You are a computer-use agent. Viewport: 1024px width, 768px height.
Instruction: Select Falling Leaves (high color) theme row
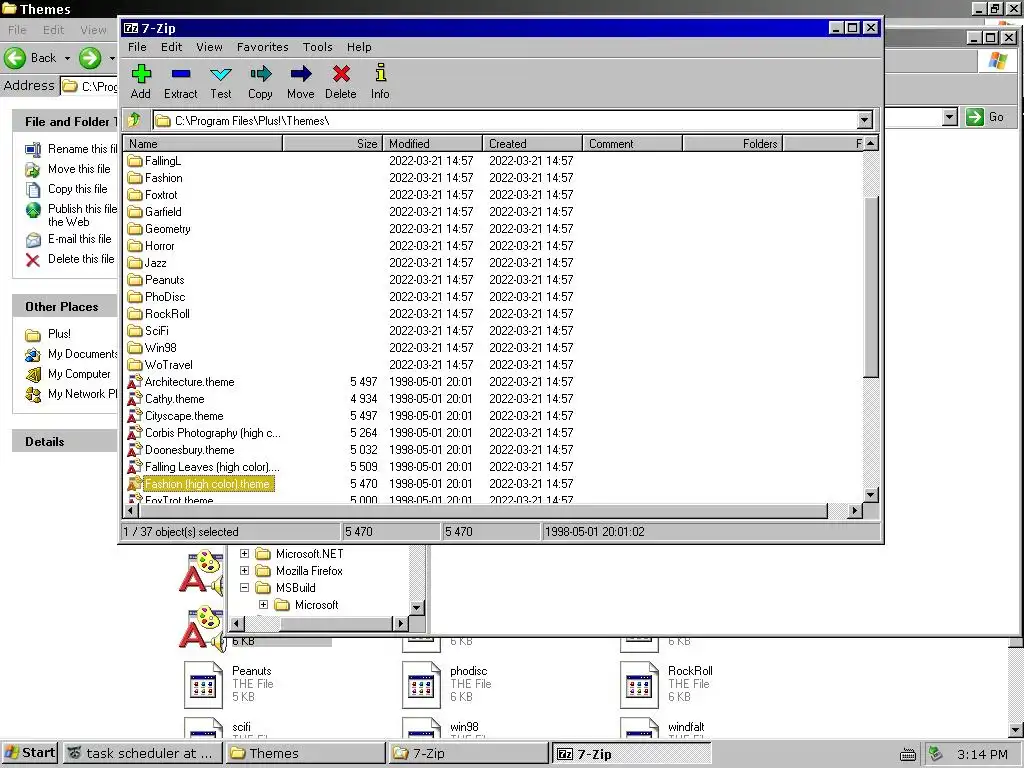click(495, 466)
